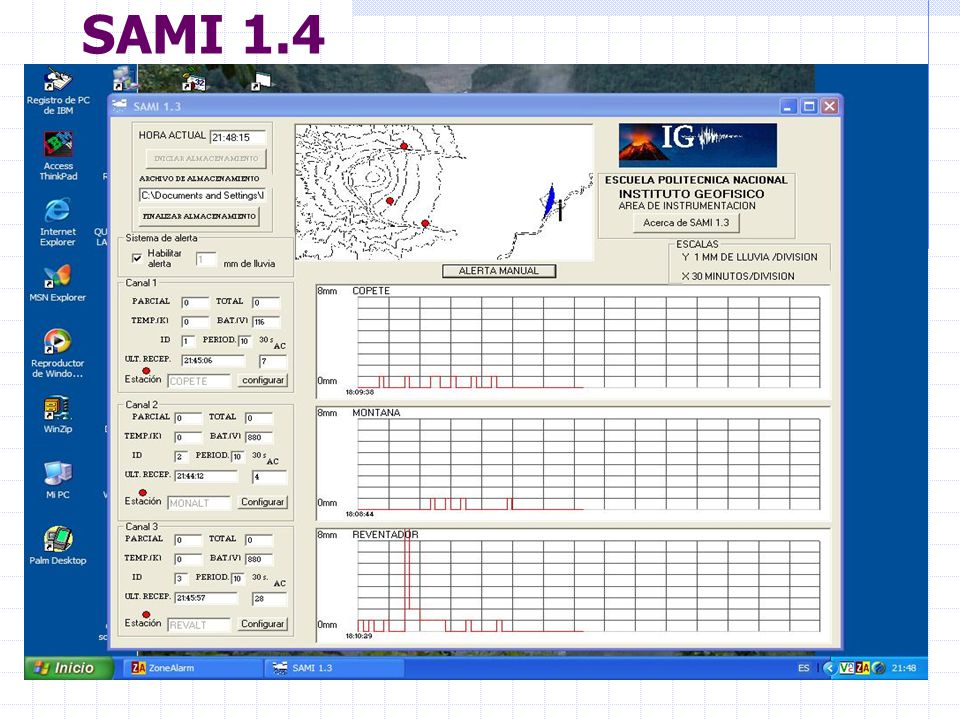This screenshot has height=720, width=960.
Task: Click the contour map image
Action: coord(444,192)
